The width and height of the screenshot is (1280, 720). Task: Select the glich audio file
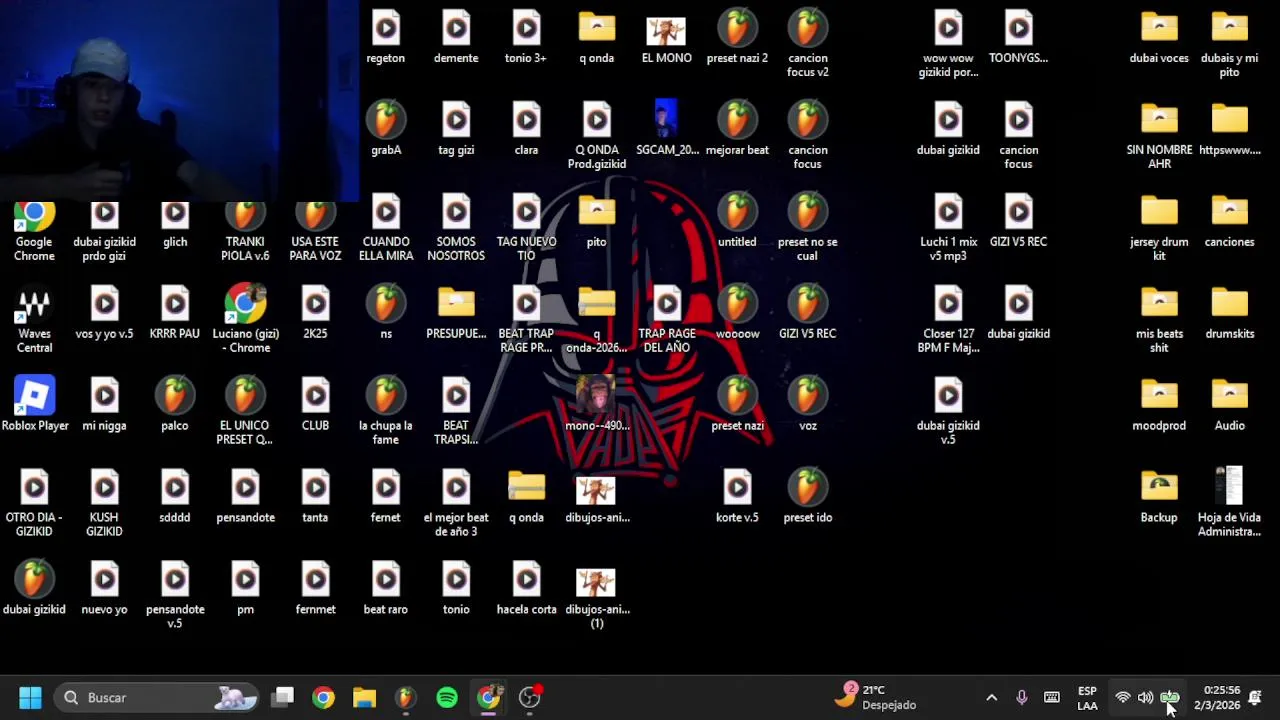pyautogui.click(x=175, y=227)
